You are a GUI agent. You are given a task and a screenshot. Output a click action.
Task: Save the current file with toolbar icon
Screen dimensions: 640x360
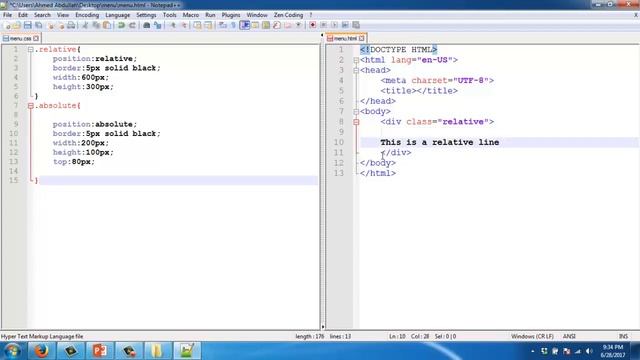pyautogui.click(x=27, y=25)
